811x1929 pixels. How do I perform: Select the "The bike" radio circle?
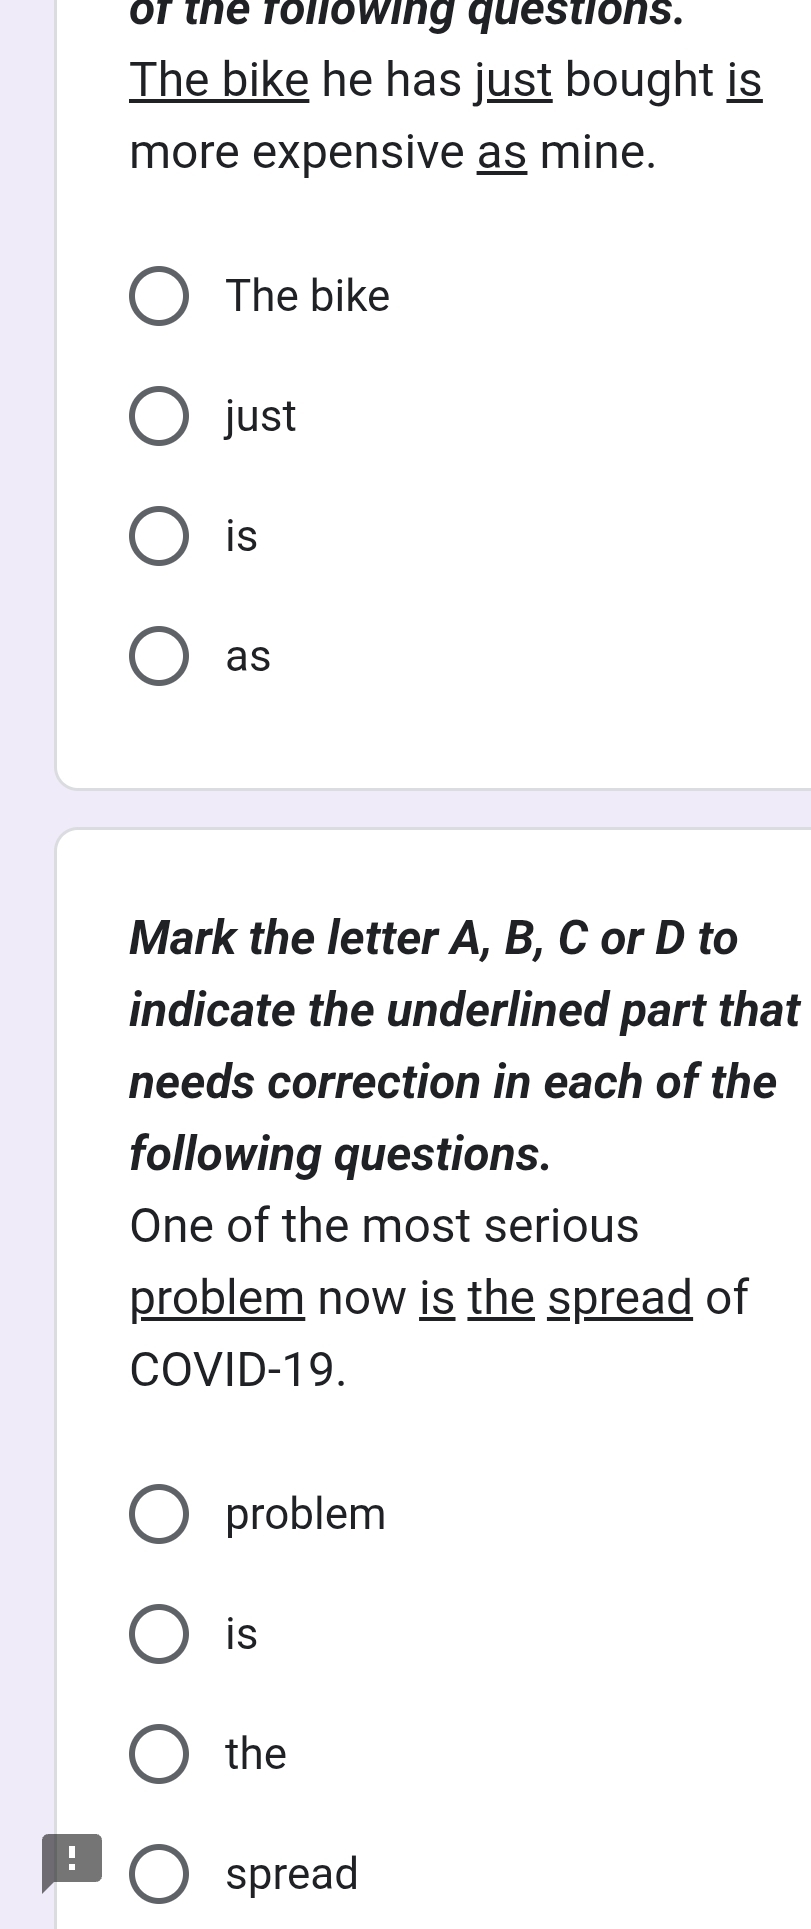coord(158,297)
